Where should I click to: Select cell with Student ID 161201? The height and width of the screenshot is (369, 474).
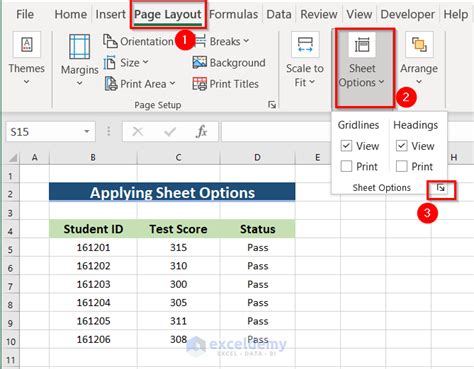coord(93,247)
